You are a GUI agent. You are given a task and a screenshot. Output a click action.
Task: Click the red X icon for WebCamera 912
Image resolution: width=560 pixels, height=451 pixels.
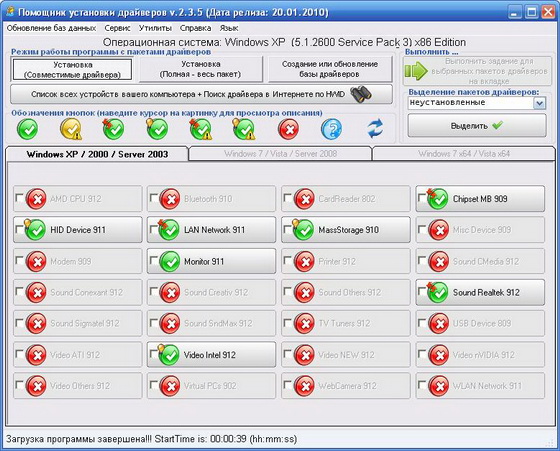tap(304, 386)
